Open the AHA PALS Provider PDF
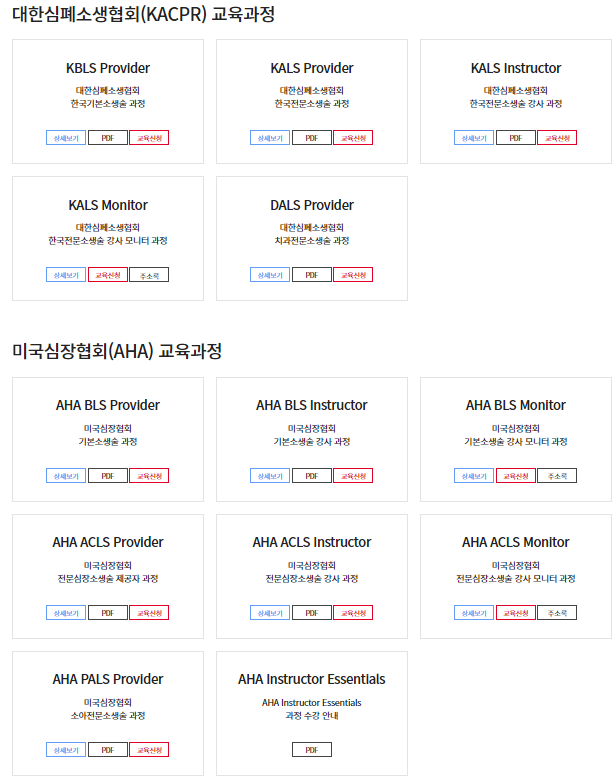Viewport: 616px width, 779px height. (x=108, y=750)
